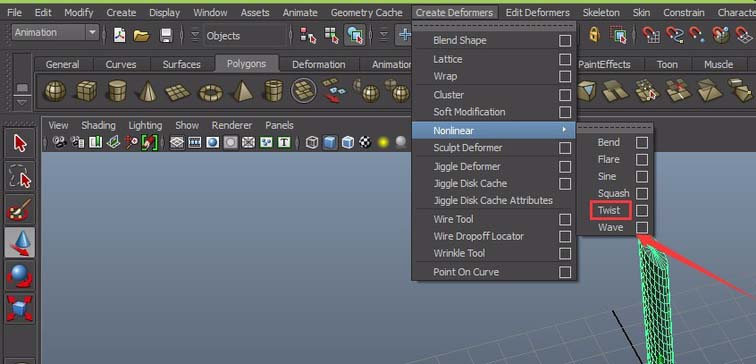
Task: Collapse status line section before Objects field
Action: [x=195, y=35]
